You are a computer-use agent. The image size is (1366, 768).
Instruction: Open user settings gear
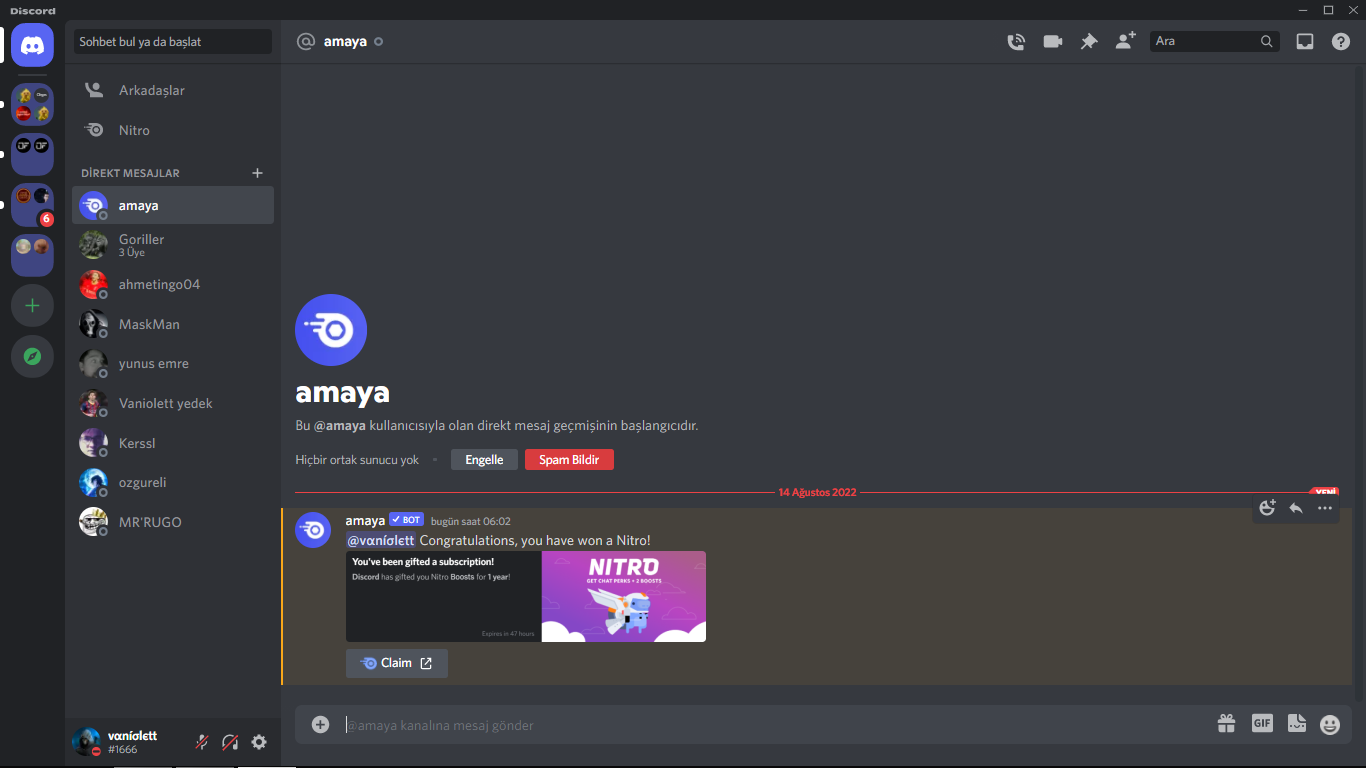click(x=259, y=742)
